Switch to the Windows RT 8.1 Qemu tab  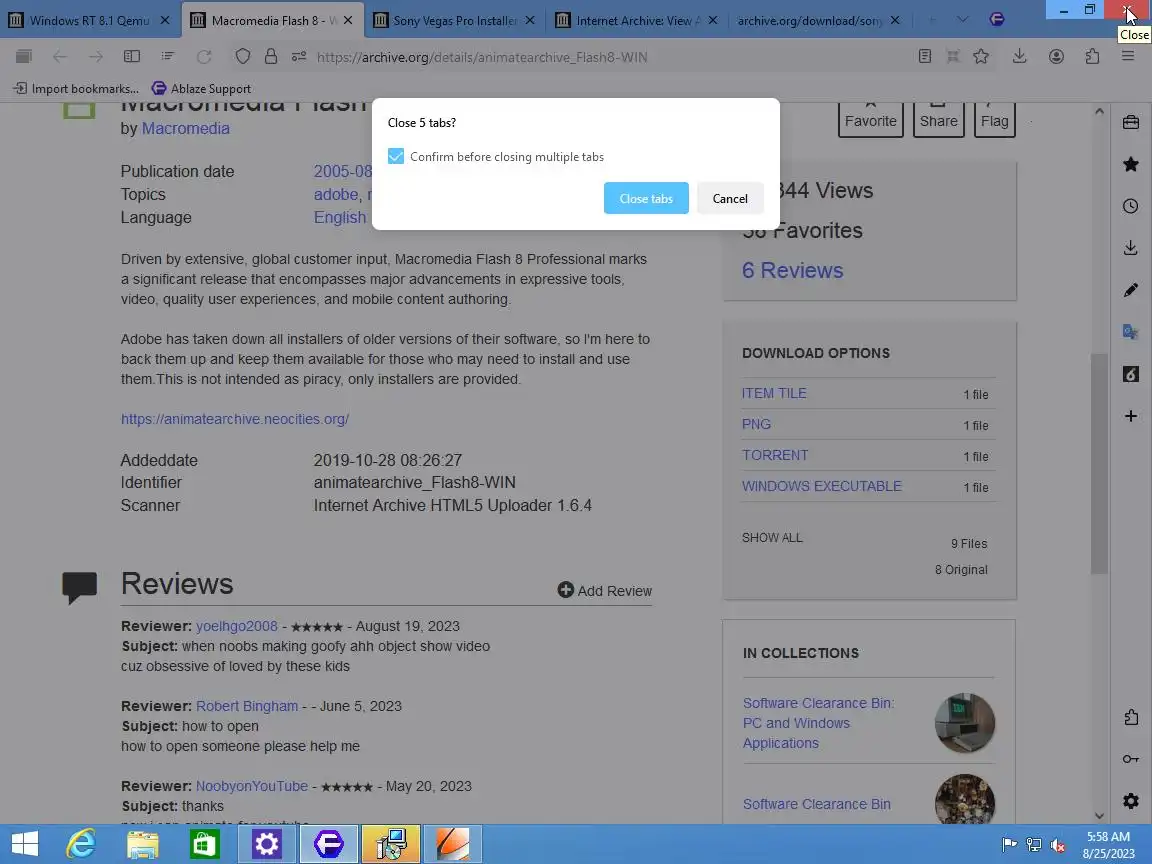(x=88, y=21)
